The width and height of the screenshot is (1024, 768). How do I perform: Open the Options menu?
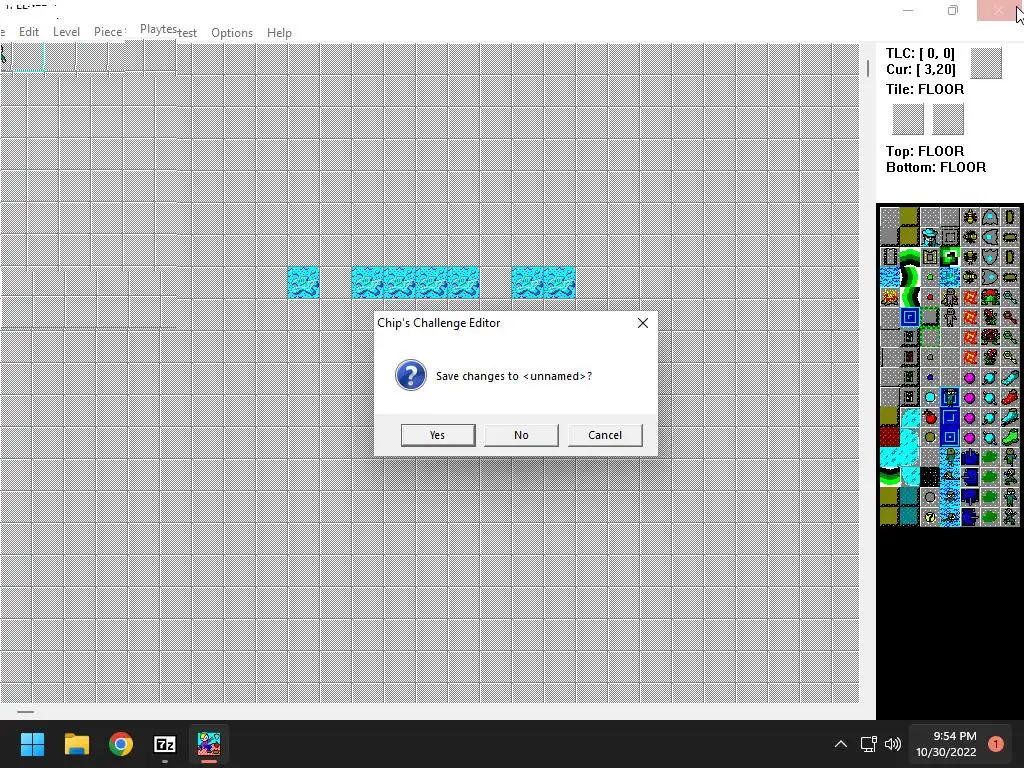pyautogui.click(x=232, y=33)
